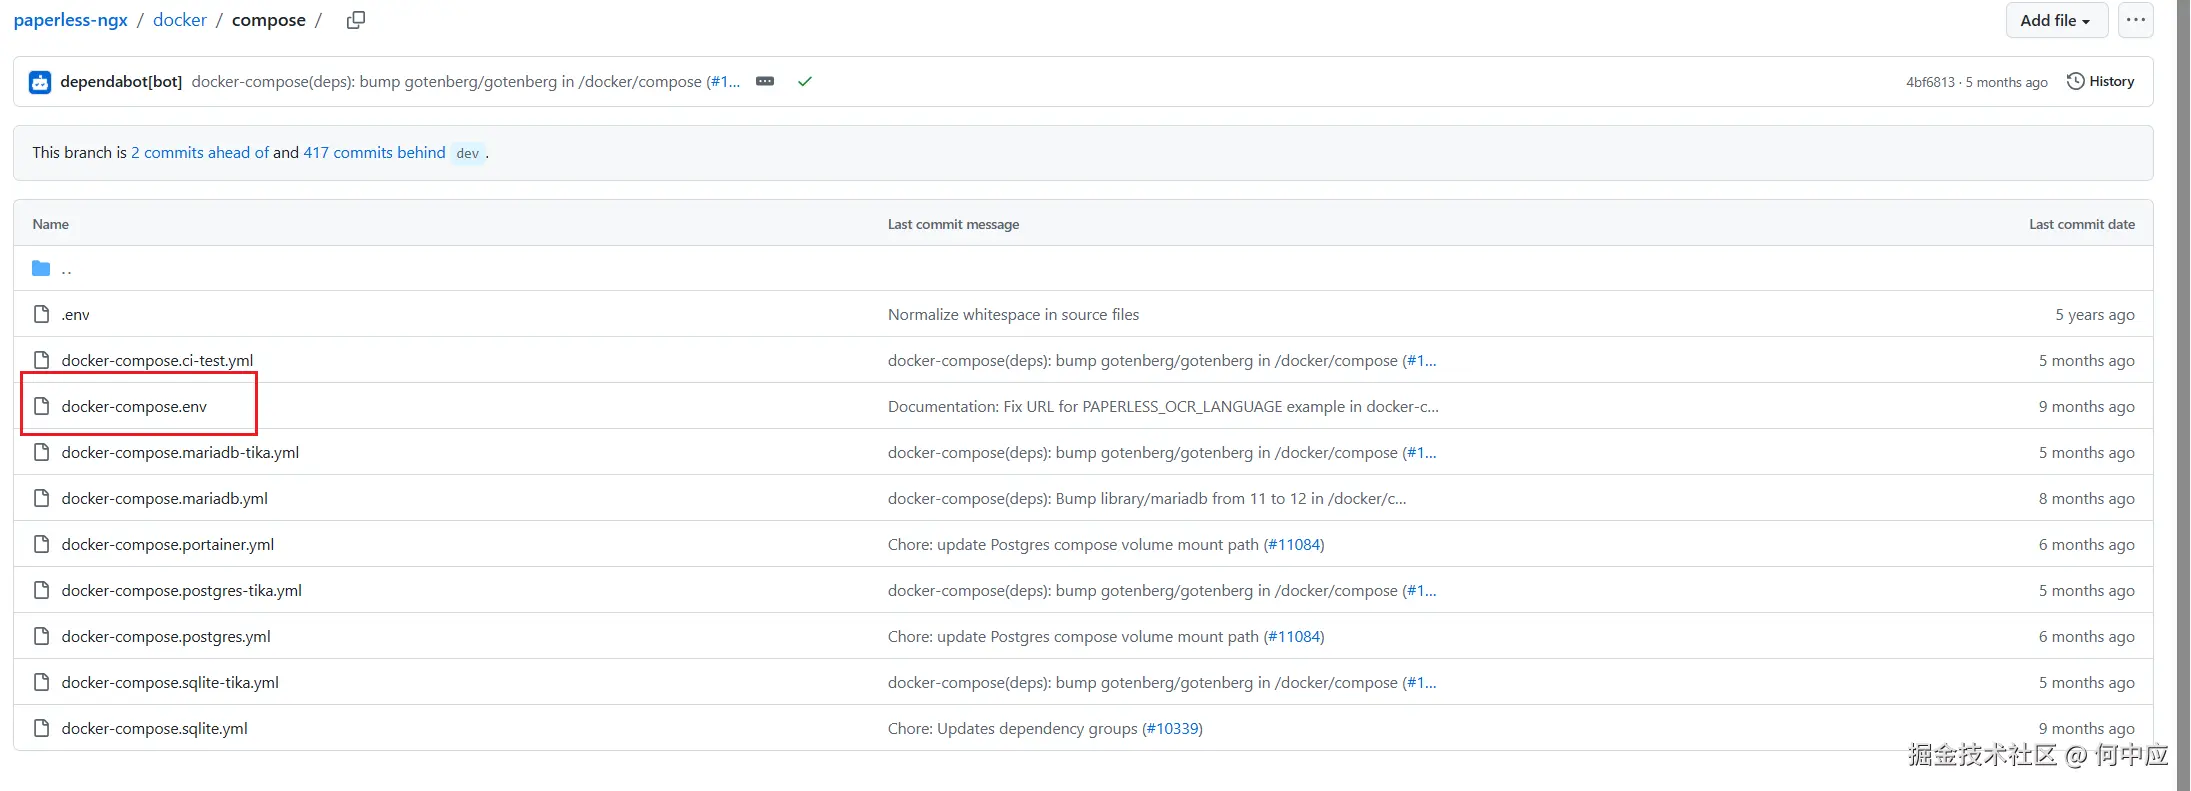Screen dimensions: 2191x791
Task: Click file icon next to docker-compose.sqlite.yml
Action: [41, 728]
